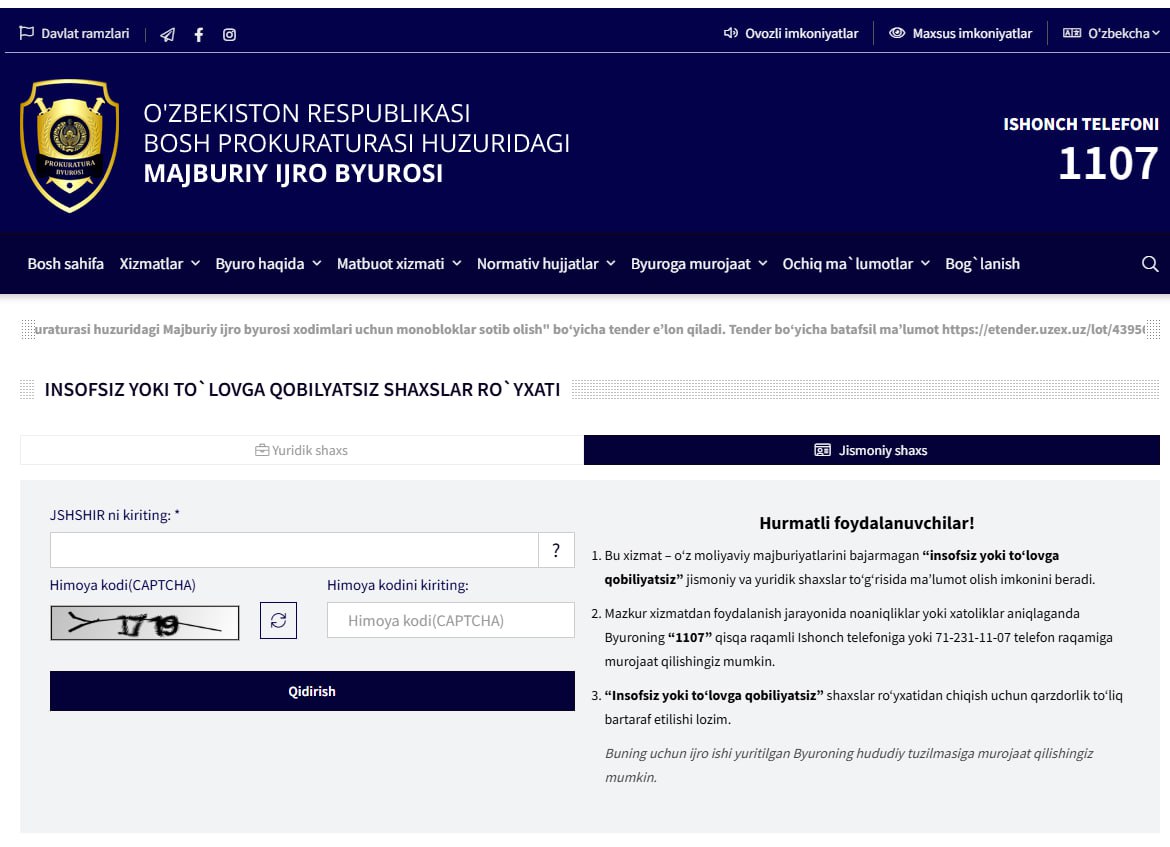Image resolution: width=1170 pixels, height=847 pixels.
Task: Open Davlat ramzlari flag link
Action: point(75,33)
